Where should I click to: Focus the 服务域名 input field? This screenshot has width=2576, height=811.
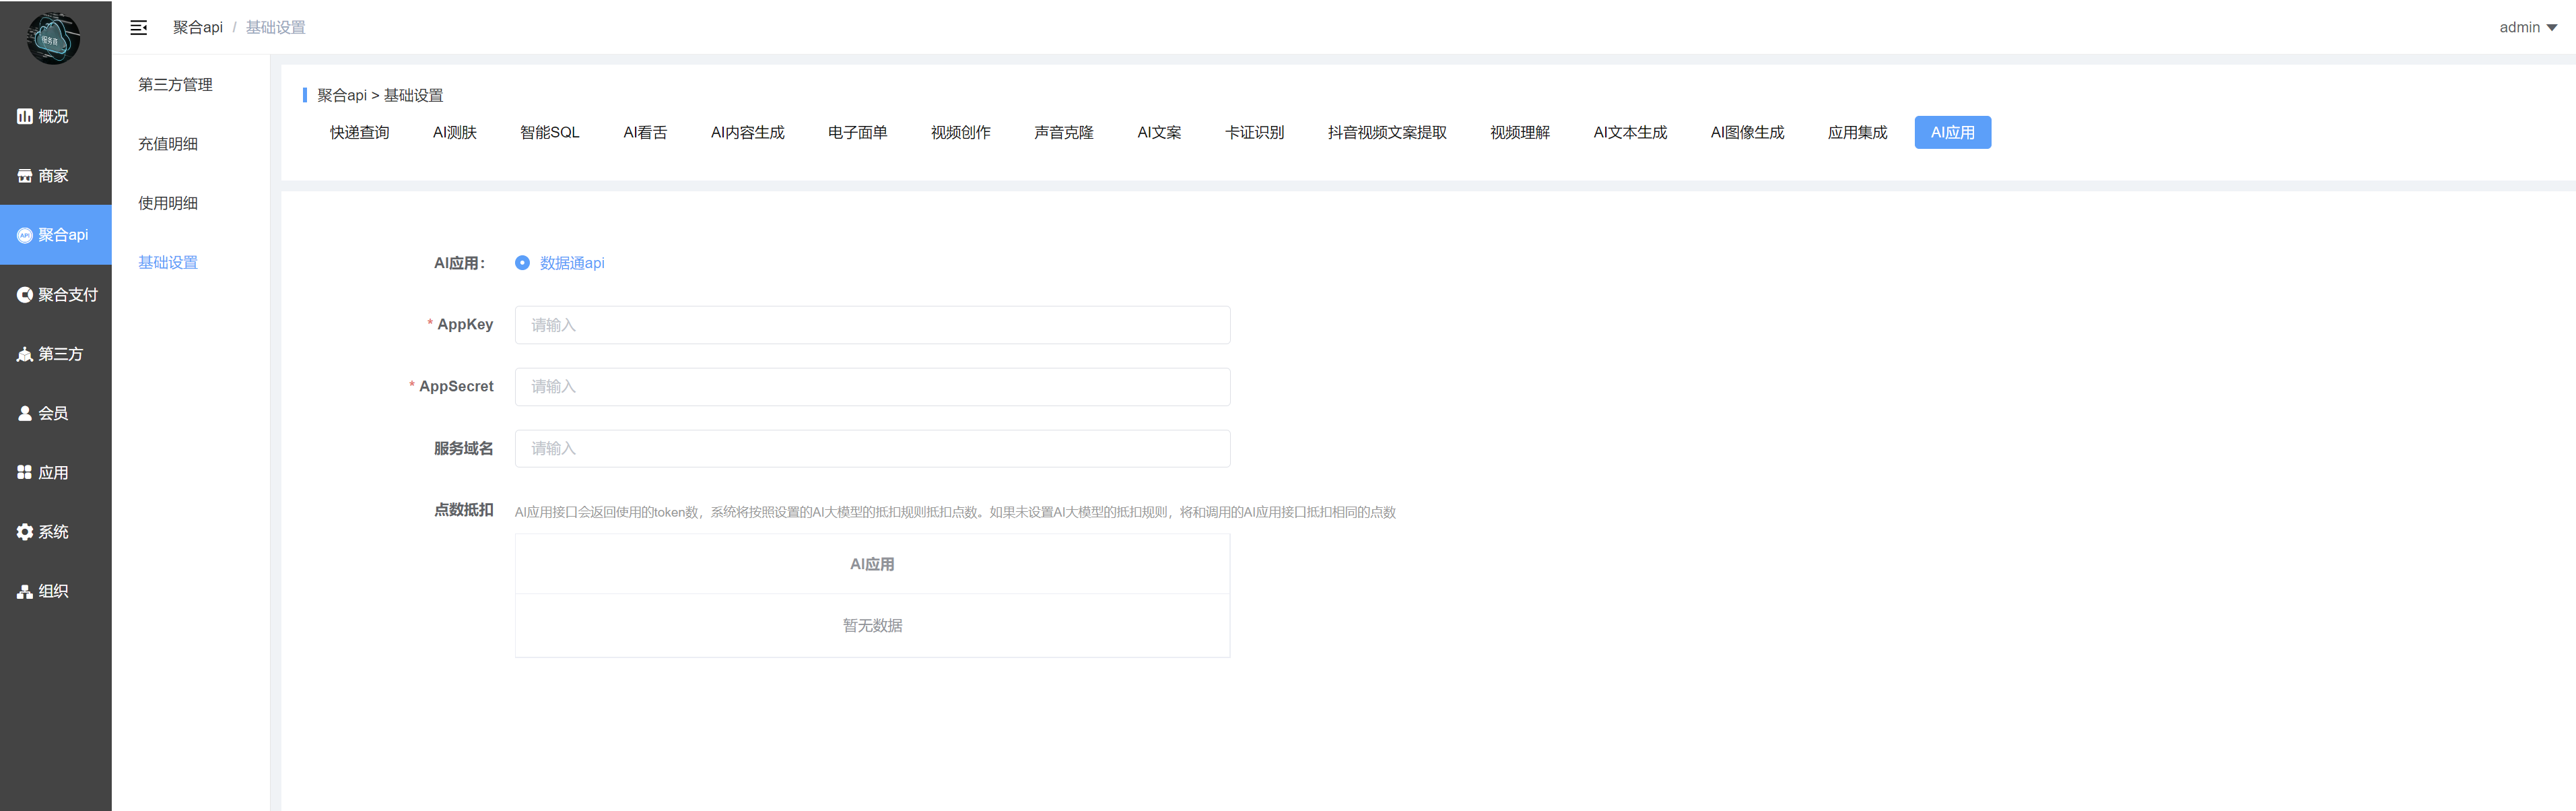coord(871,449)
